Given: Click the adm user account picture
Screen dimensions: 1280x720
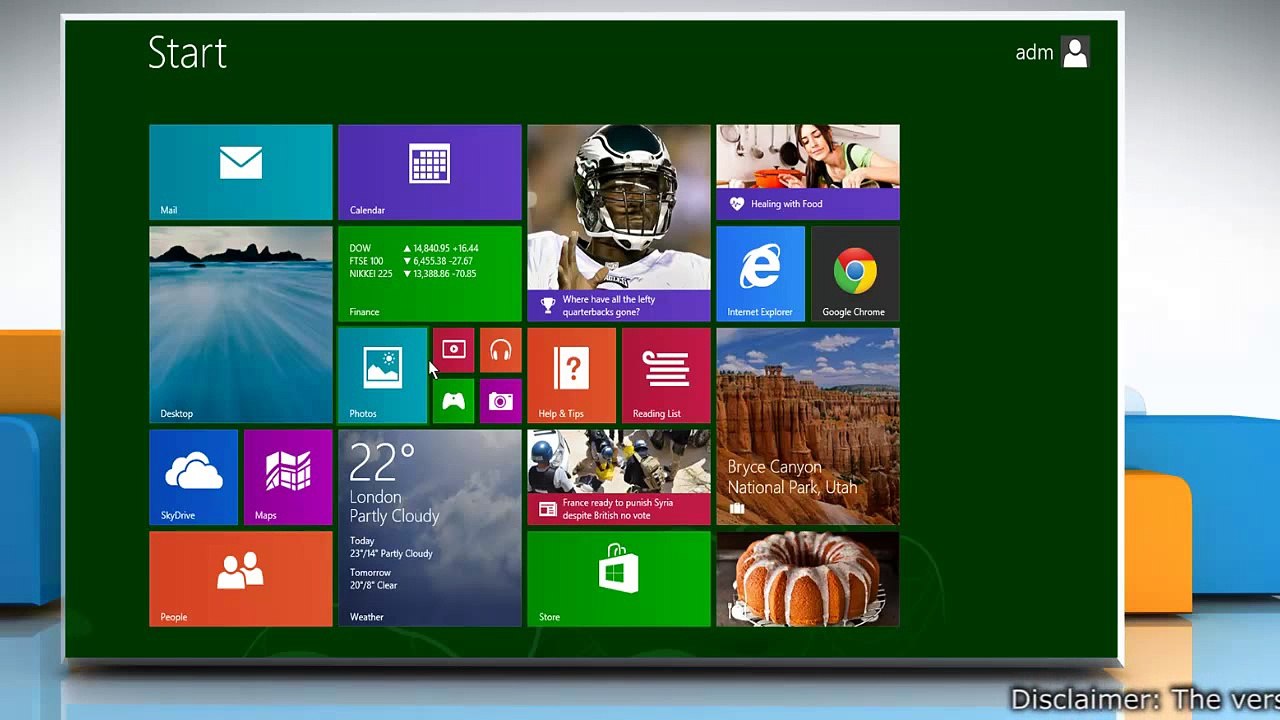Looking at the screenshot, I should 1075,52.
